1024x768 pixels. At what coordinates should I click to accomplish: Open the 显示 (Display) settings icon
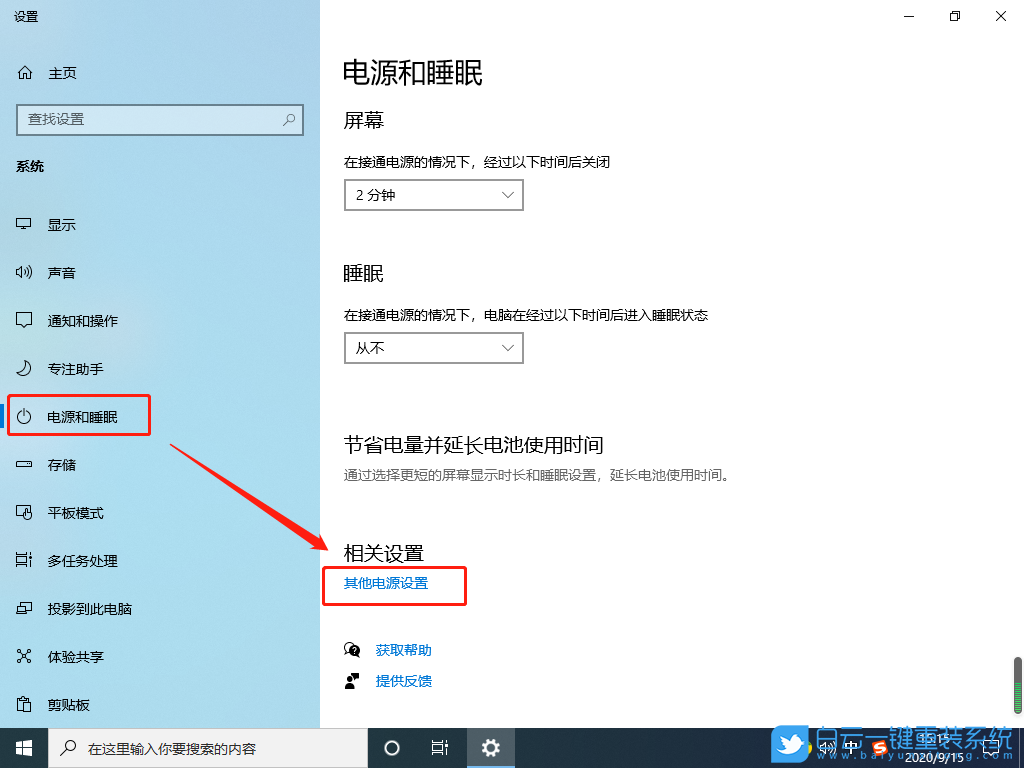(23, 224)
